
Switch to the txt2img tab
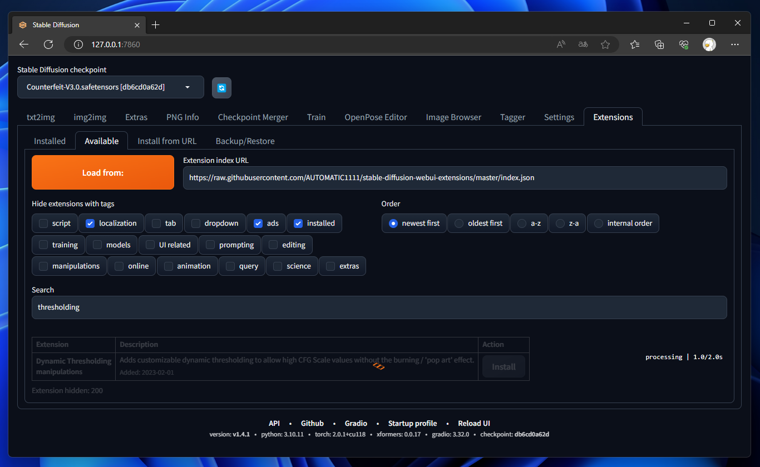coord(41,117)
